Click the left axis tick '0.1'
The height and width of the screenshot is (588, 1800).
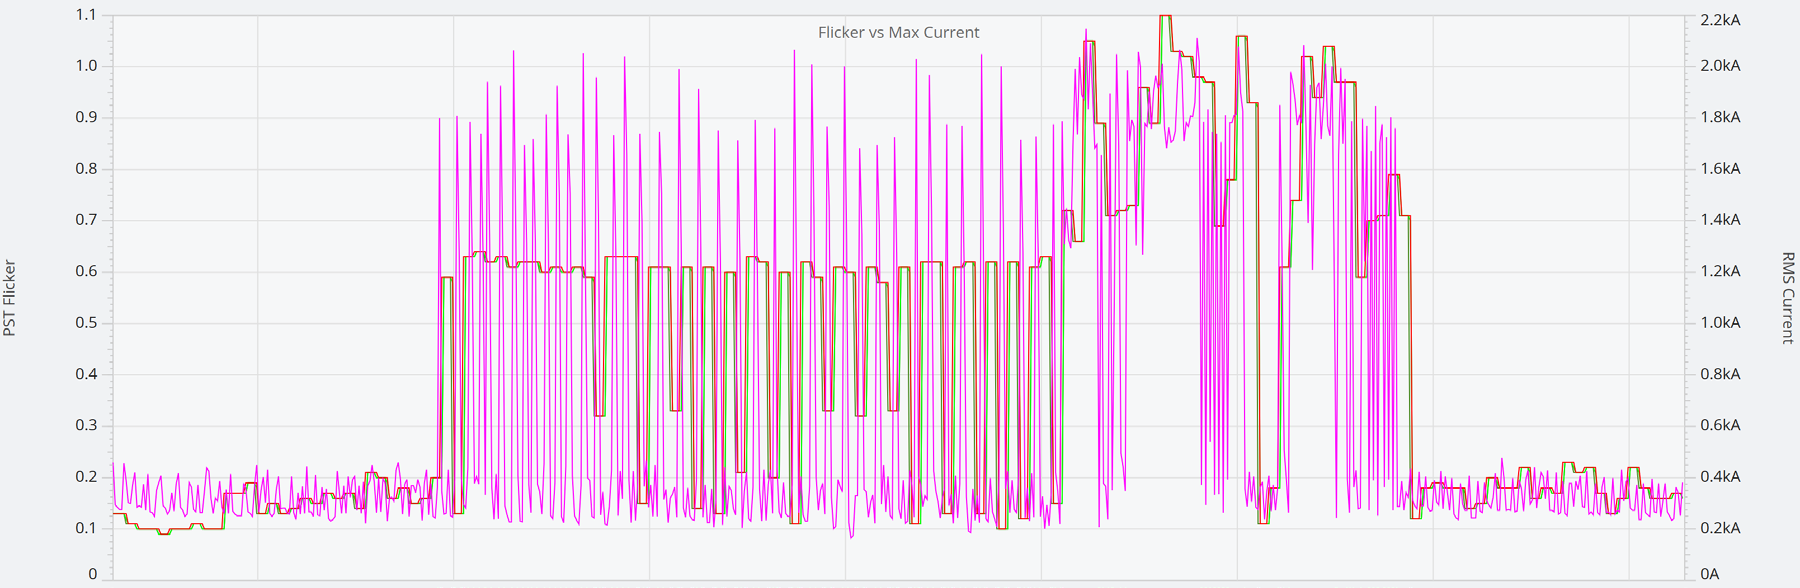pyautogui.click(x=86, y=528)
